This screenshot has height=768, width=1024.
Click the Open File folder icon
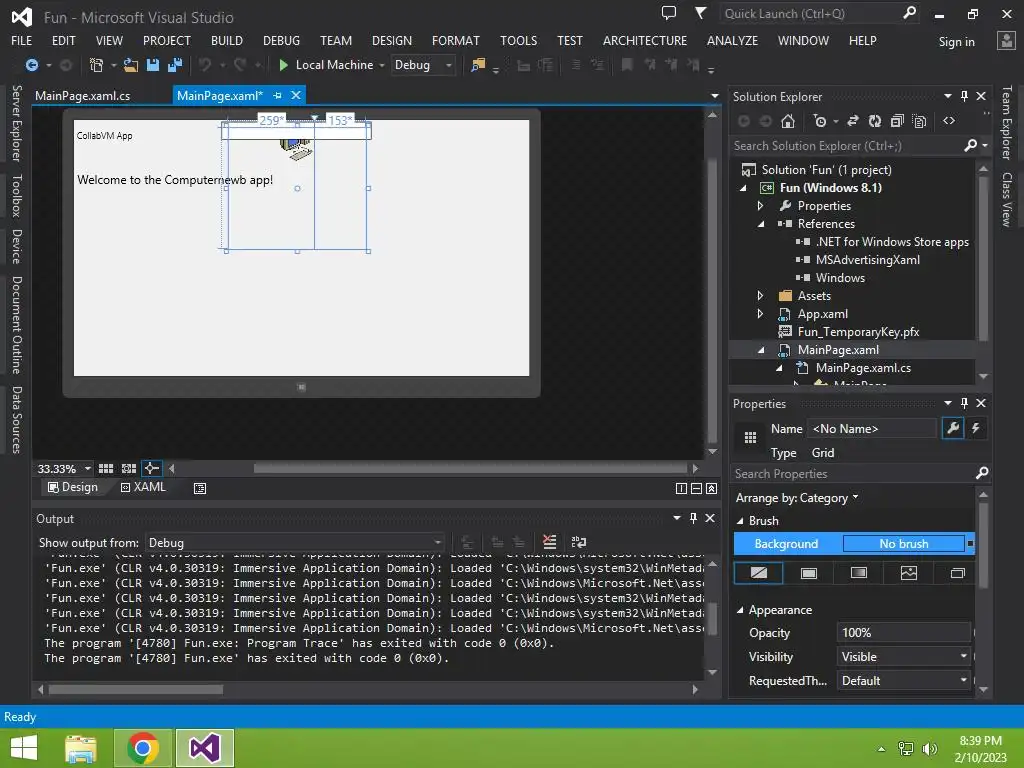tap(131, 65)
